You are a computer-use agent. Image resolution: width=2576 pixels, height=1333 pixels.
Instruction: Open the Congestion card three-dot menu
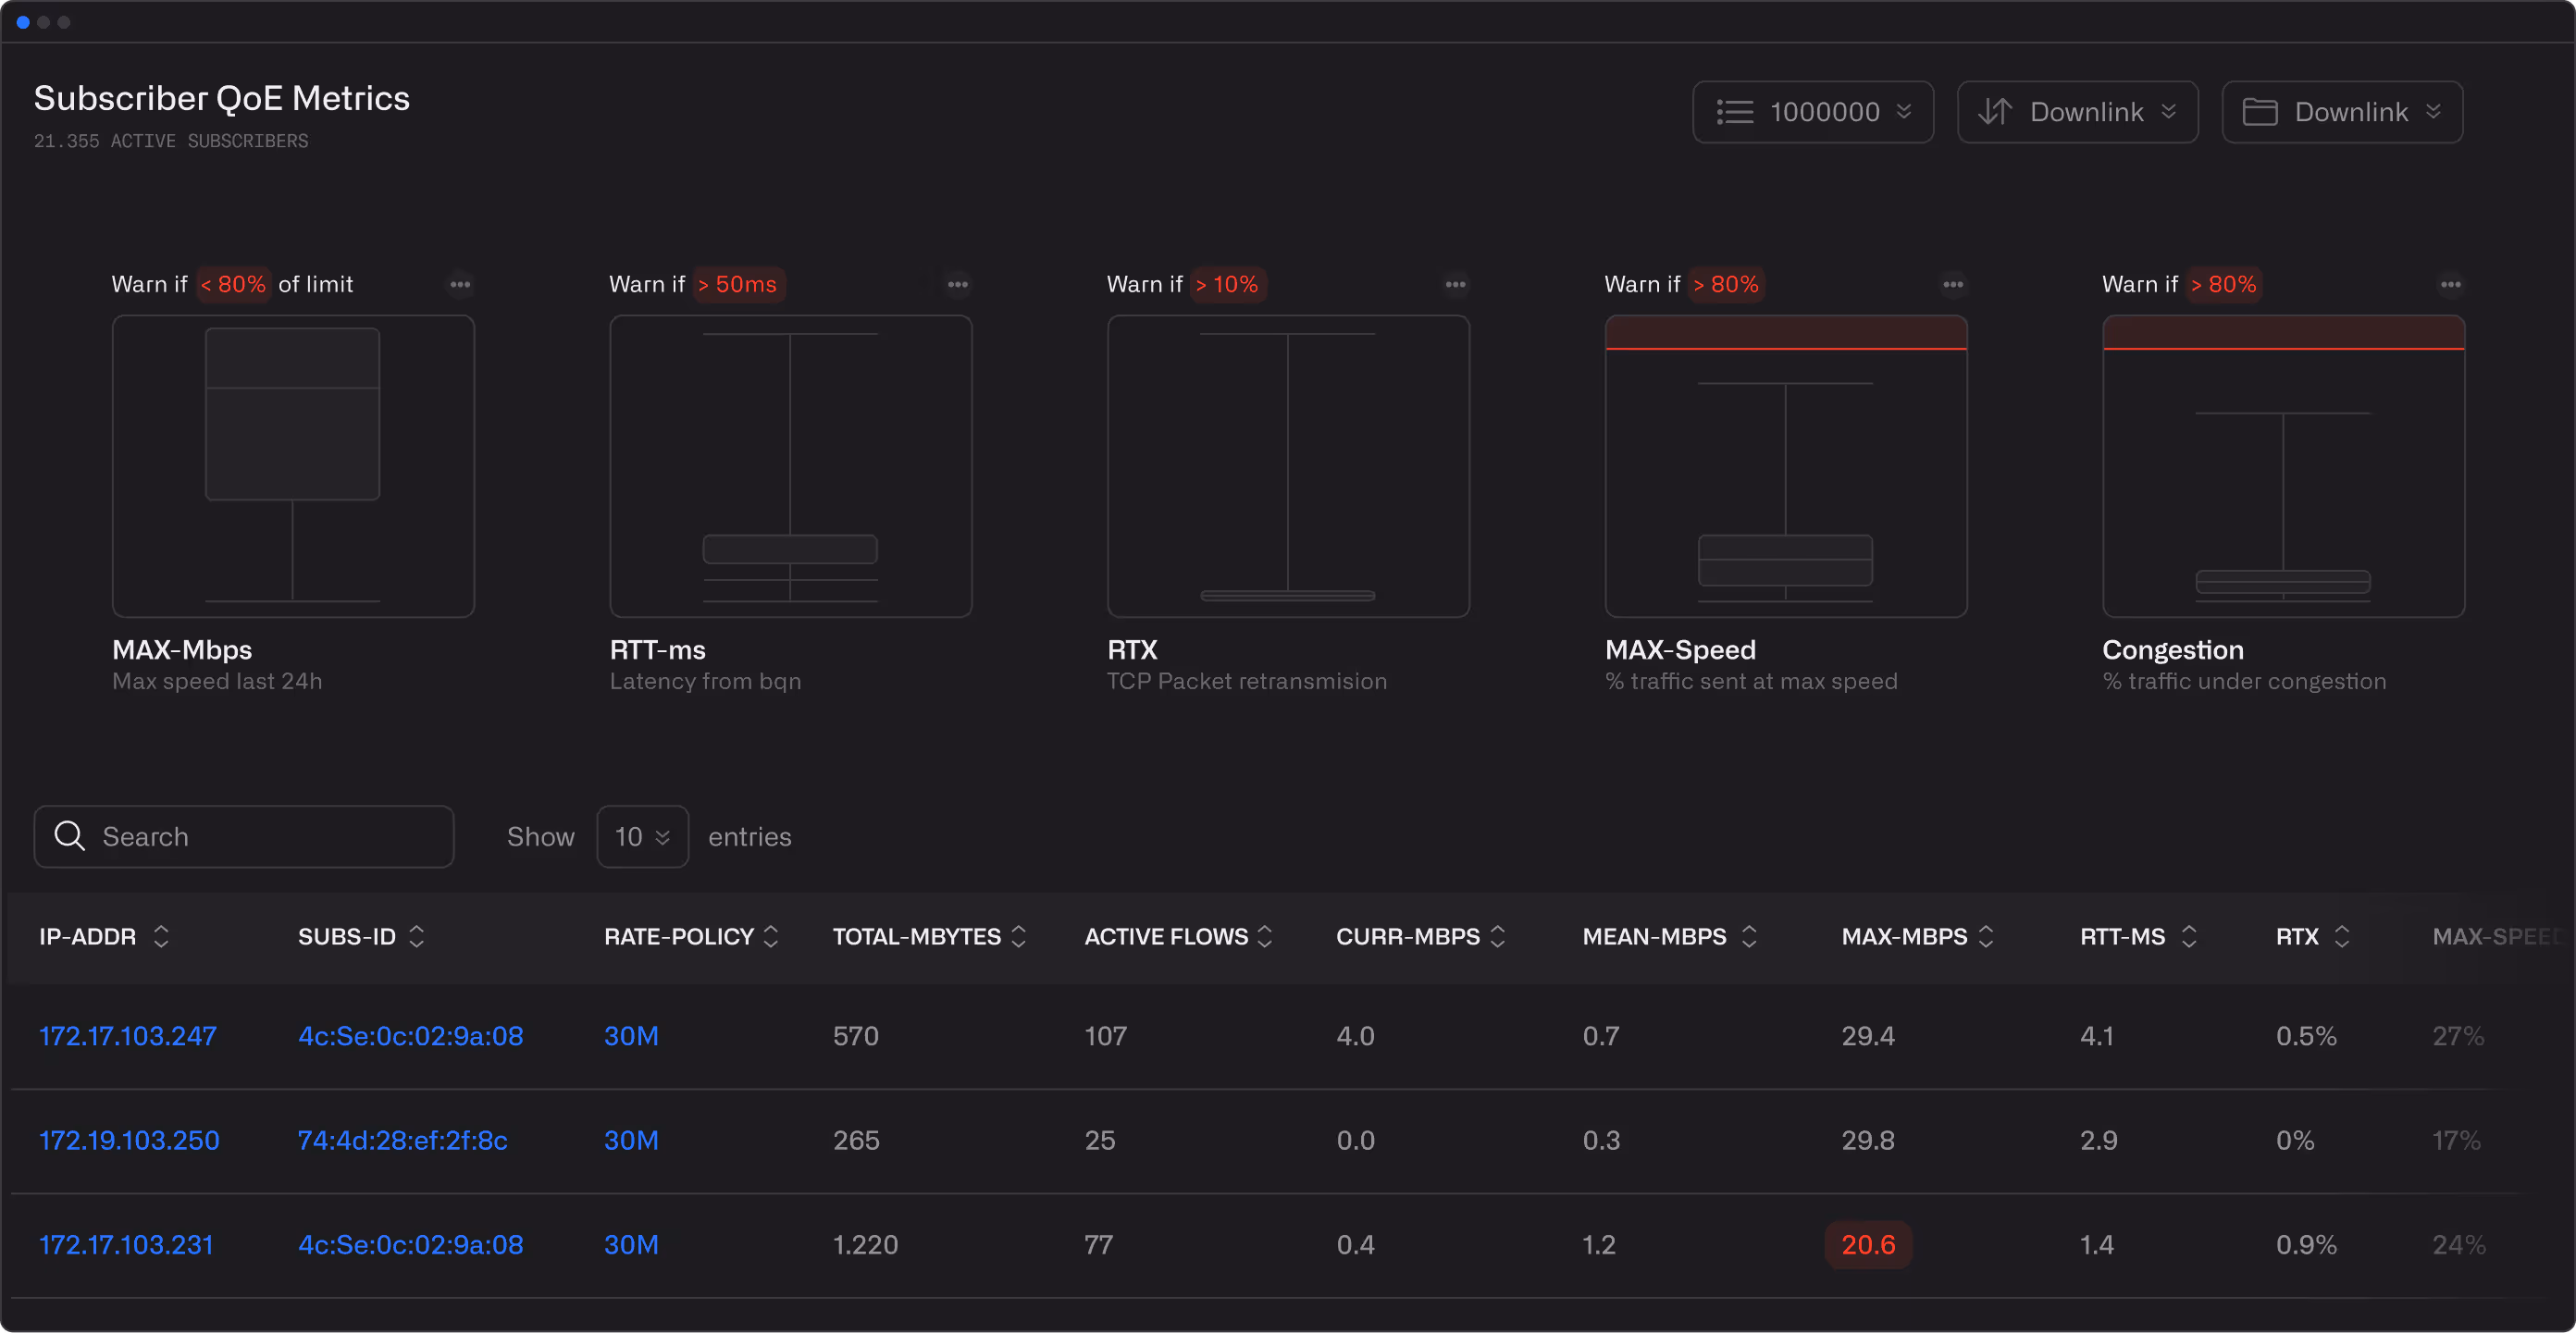click(x=2450, y=284)
